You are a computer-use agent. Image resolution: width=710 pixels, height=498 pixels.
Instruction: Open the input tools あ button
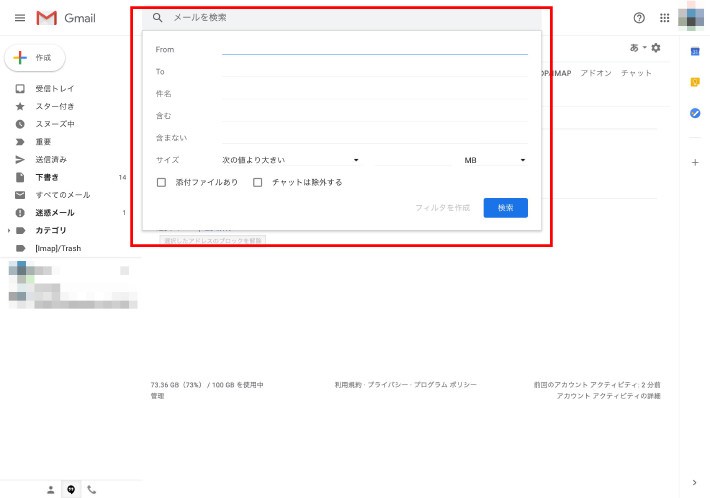(634, 48)
